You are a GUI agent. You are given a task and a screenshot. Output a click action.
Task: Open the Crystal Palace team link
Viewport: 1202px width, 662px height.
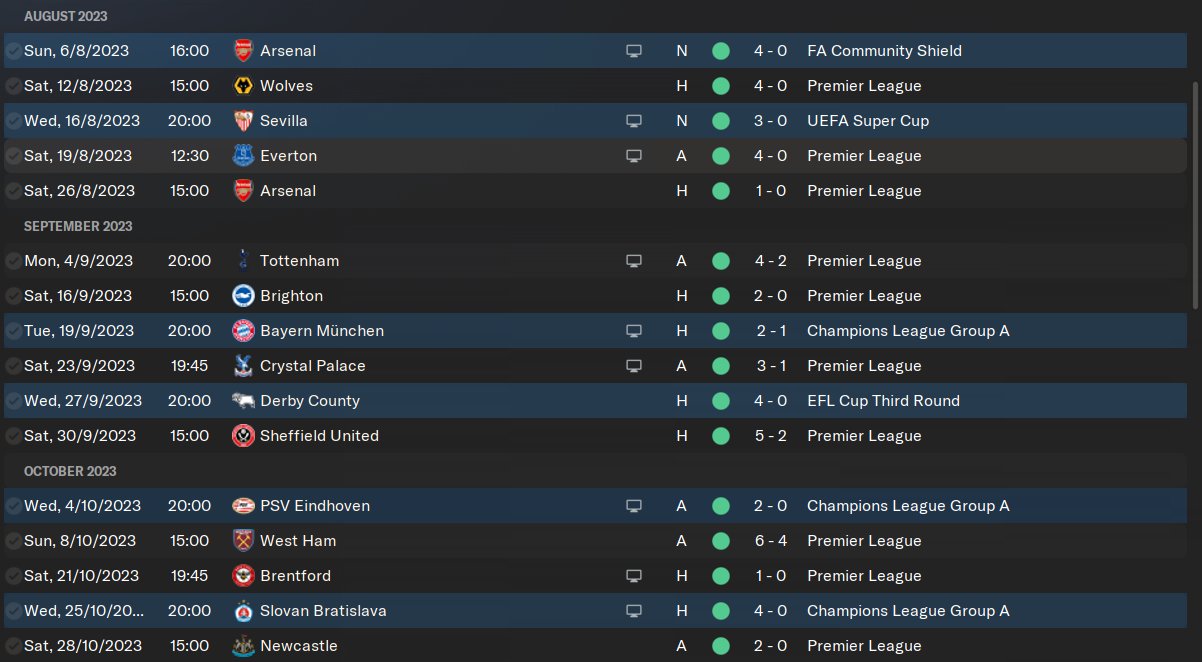(x=313, y=366)
